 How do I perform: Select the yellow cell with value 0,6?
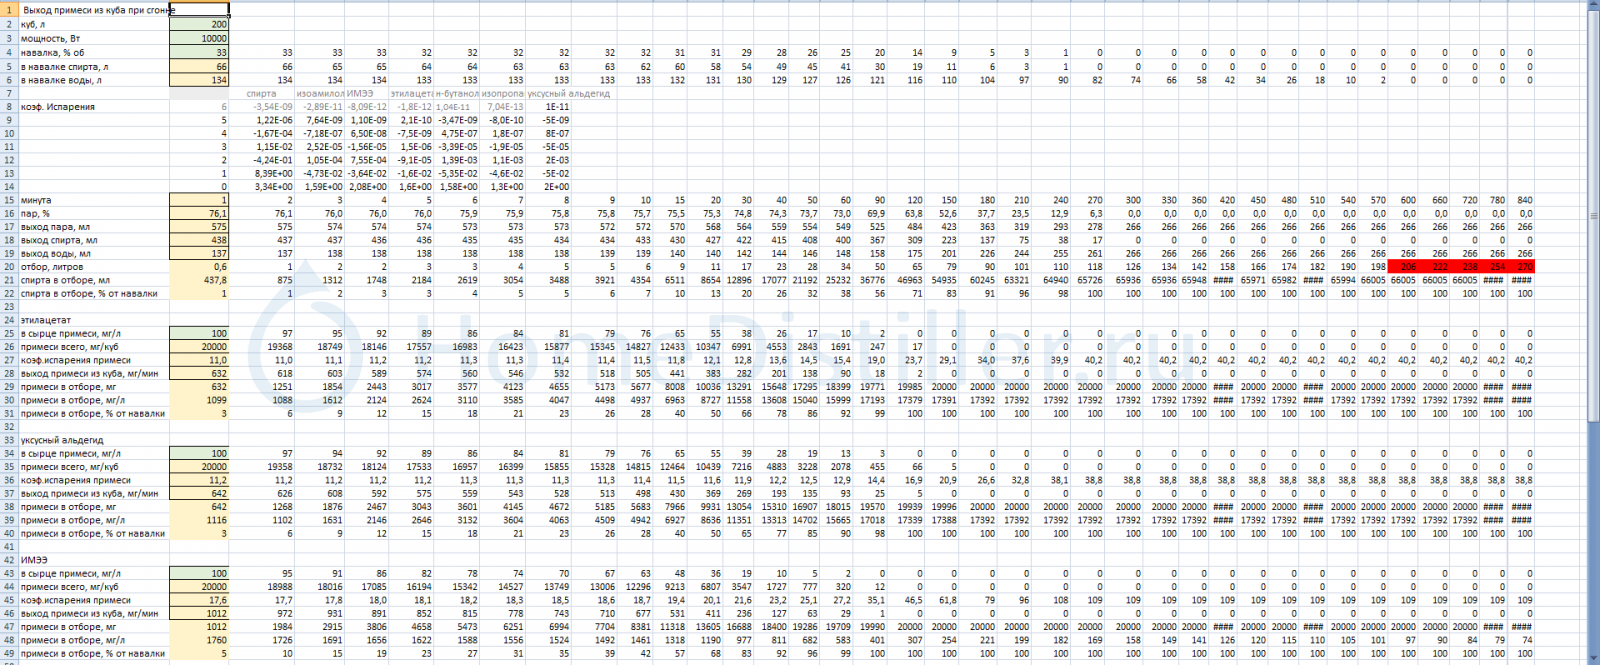(x=199, y=267)
